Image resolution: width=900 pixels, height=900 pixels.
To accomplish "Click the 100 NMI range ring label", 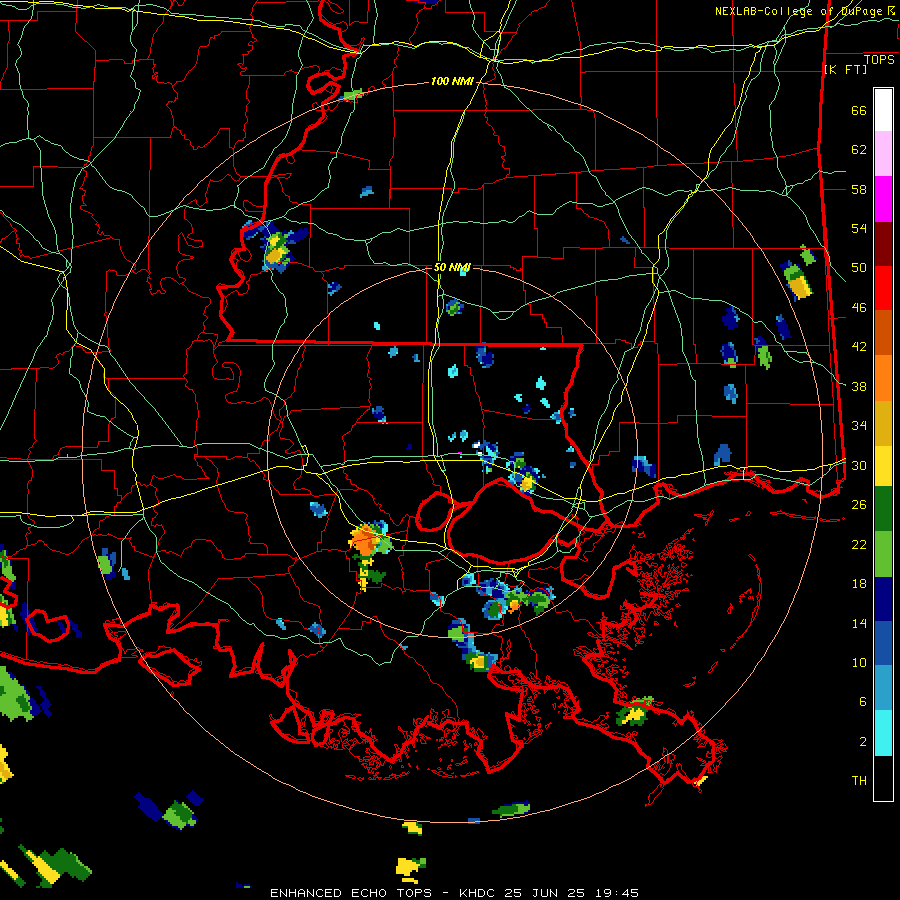I will (x=452, y=82).
